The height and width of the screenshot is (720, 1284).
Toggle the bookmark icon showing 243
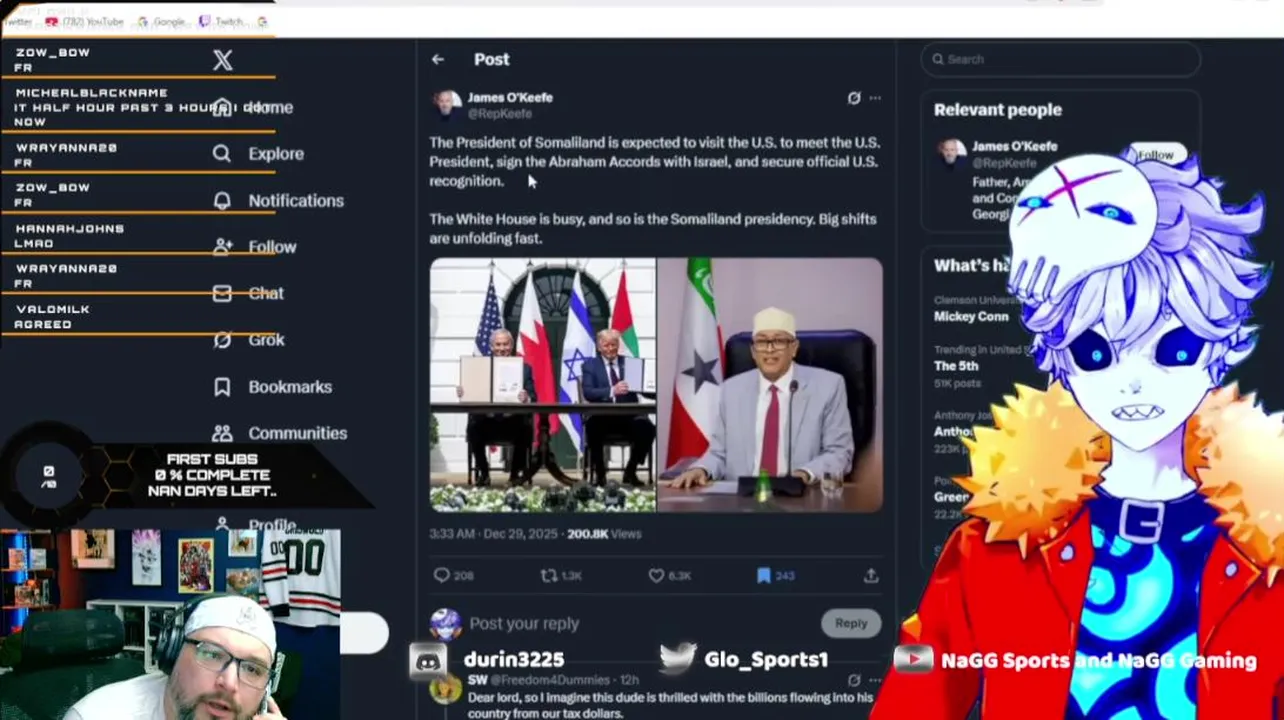click(x=764, y=575)
